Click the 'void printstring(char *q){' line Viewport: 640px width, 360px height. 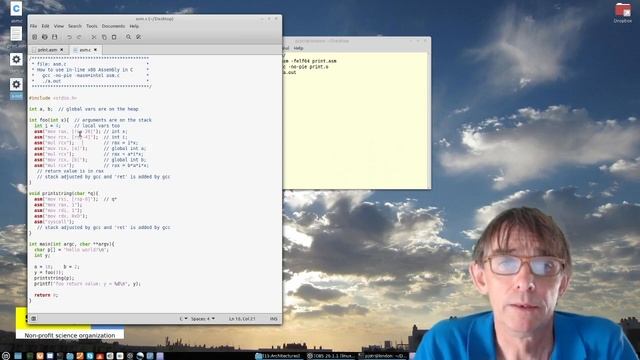click(x=64, y=193)
